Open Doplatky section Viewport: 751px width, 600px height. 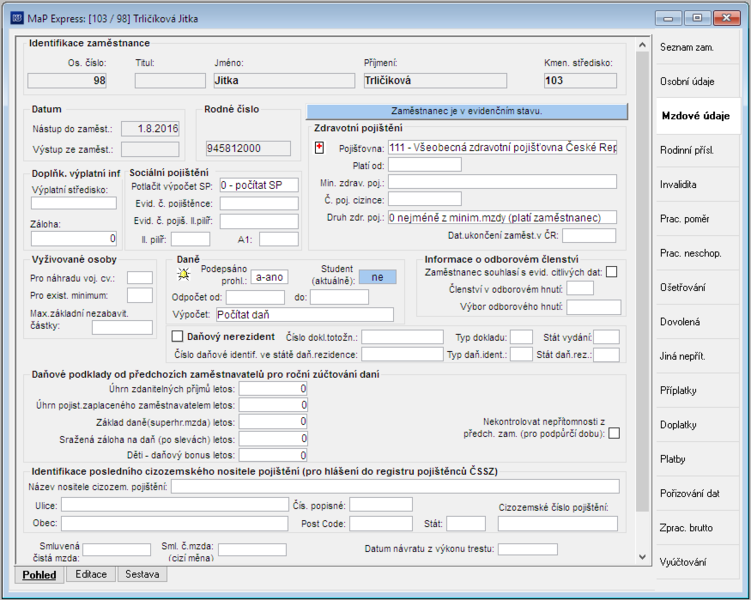tap(697, 425)
